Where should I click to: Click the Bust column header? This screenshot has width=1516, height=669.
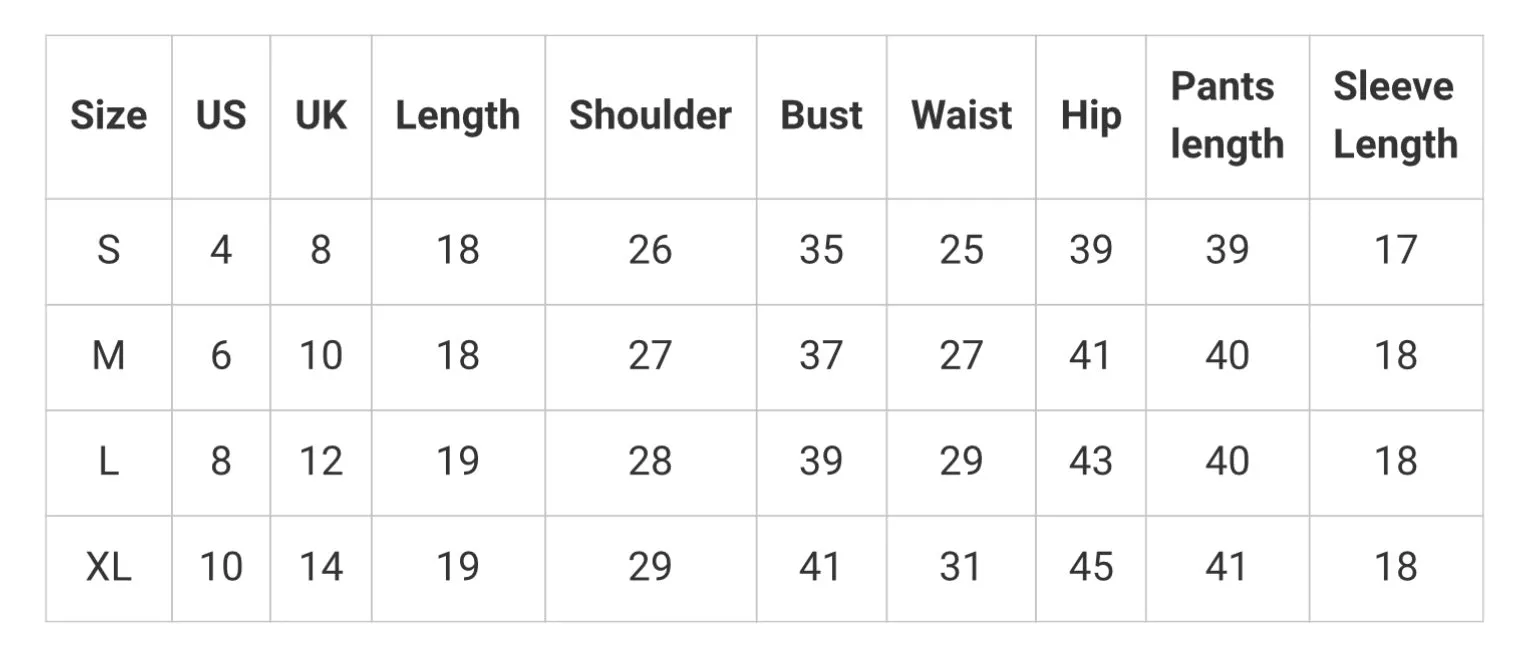821,116
